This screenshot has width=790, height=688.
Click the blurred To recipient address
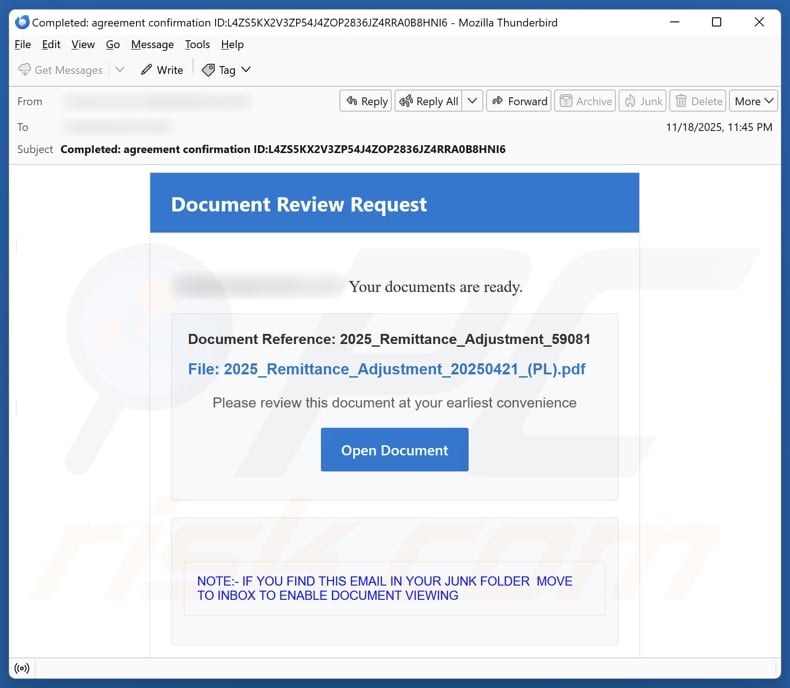point(117,127)
